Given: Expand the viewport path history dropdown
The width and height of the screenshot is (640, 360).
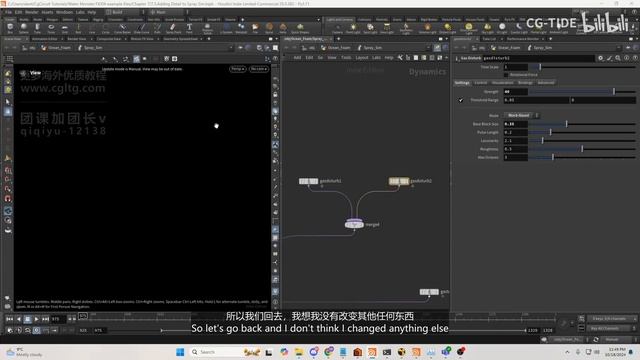Looking at the screenshot, I should click(231, 48).
